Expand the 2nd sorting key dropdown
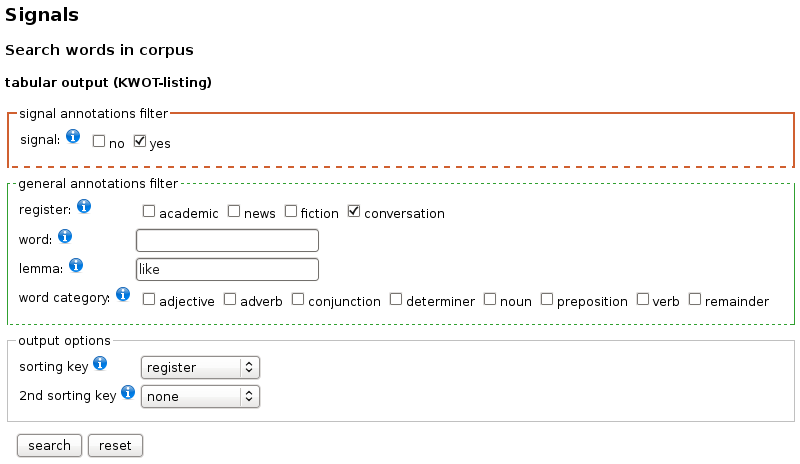The image size is (800, 464). (x=200, y=397)
